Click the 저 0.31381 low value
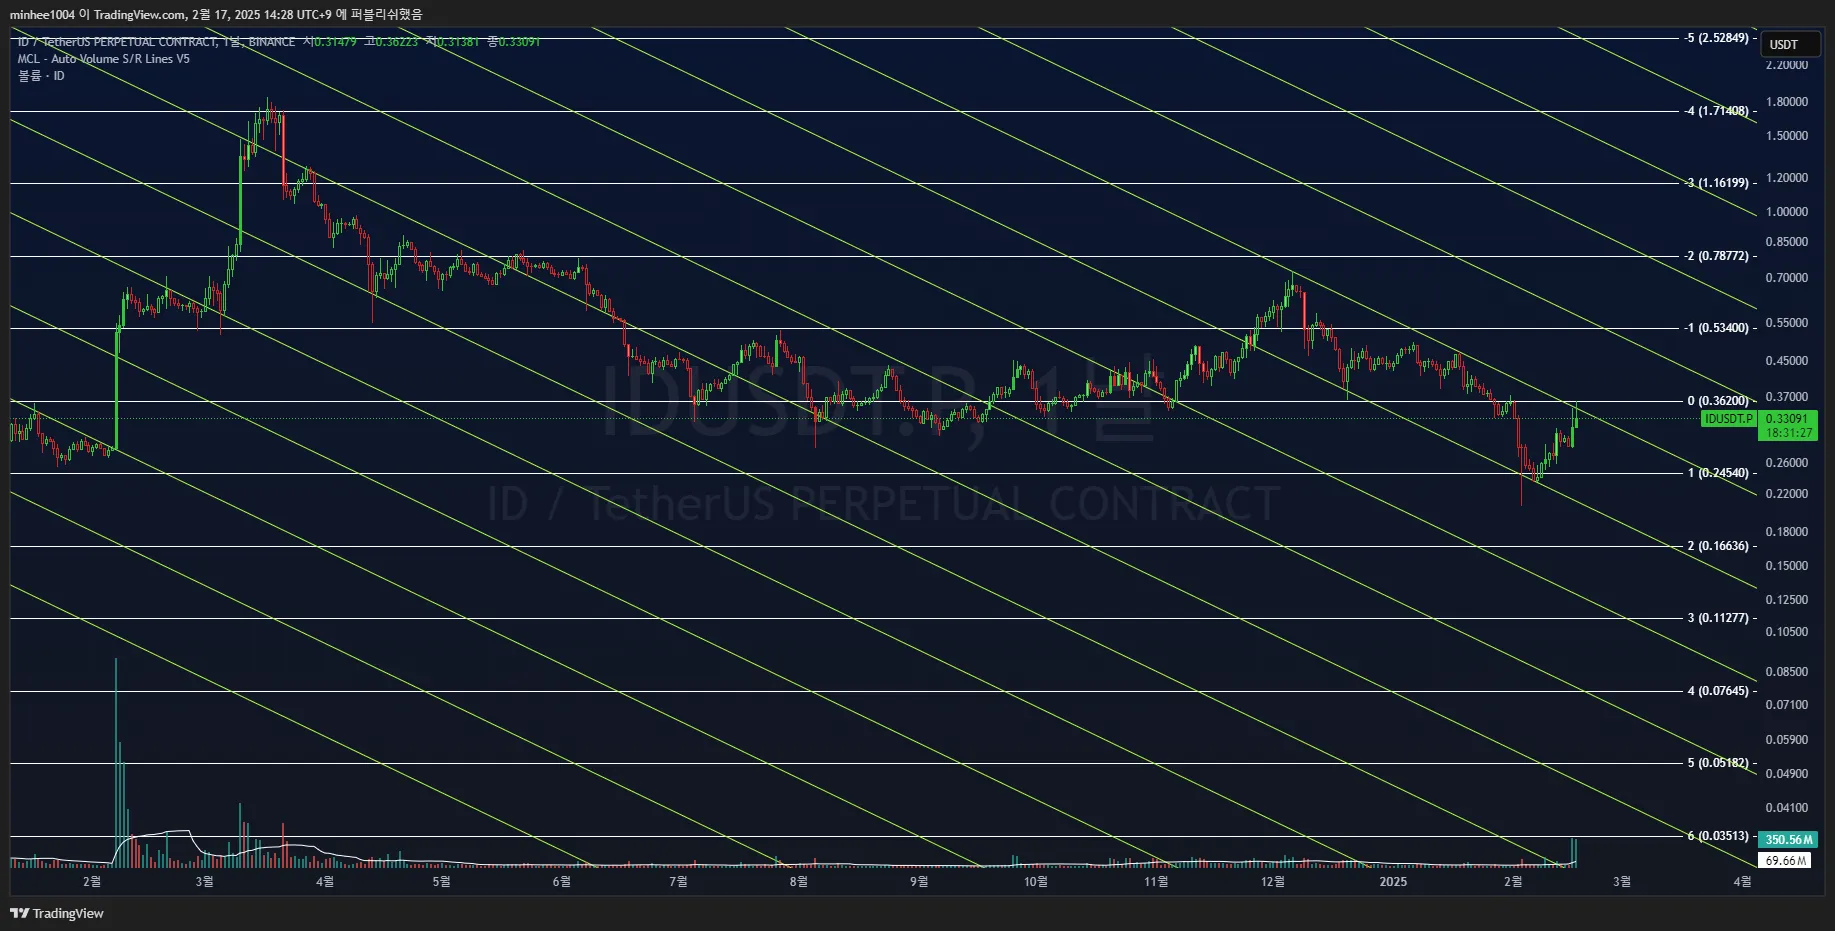The height and width of the screenshot is (931, 1835). (452, 42)
